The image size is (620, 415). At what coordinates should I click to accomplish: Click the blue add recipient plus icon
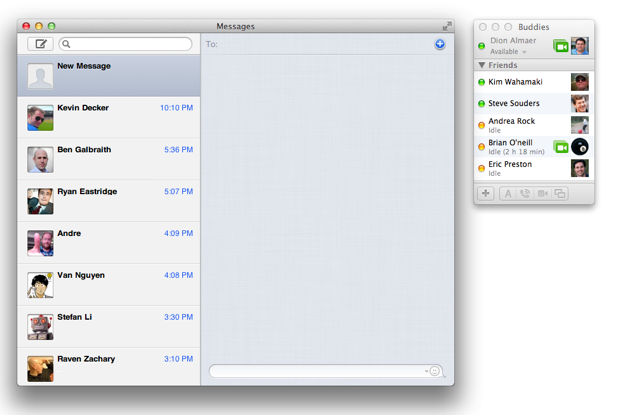440,44
